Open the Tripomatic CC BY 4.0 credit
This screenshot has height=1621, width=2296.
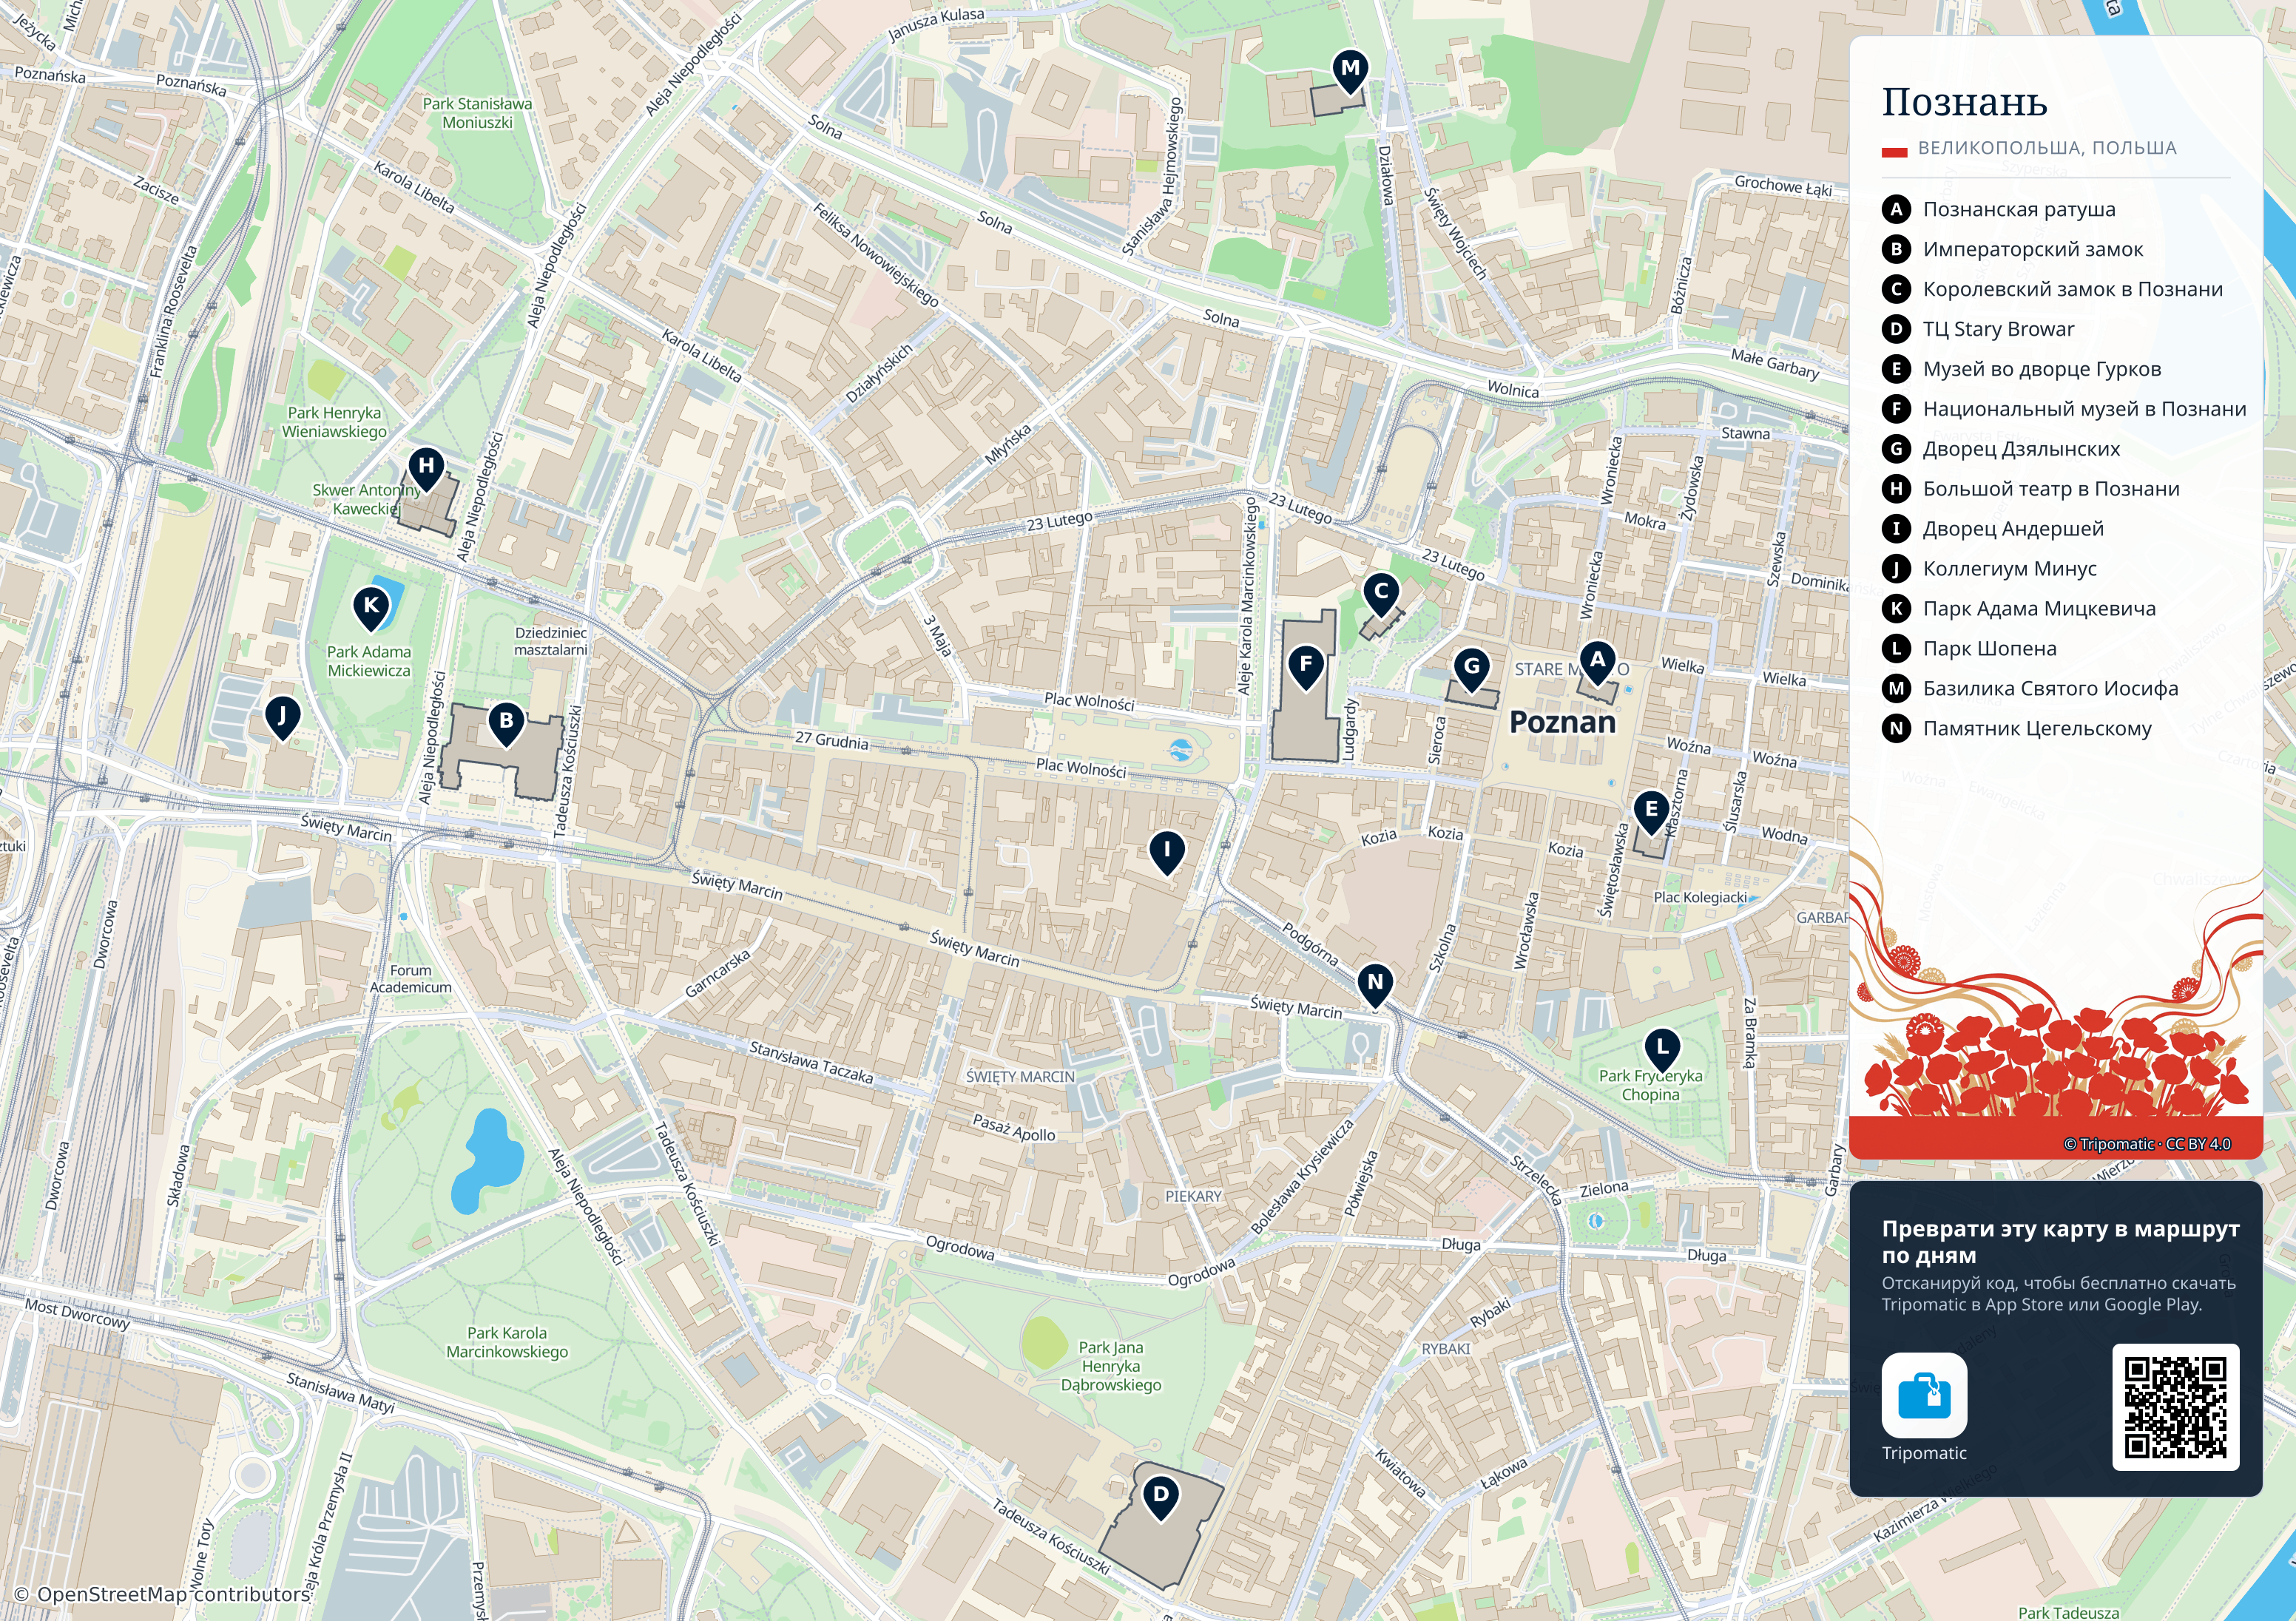2147,1144
